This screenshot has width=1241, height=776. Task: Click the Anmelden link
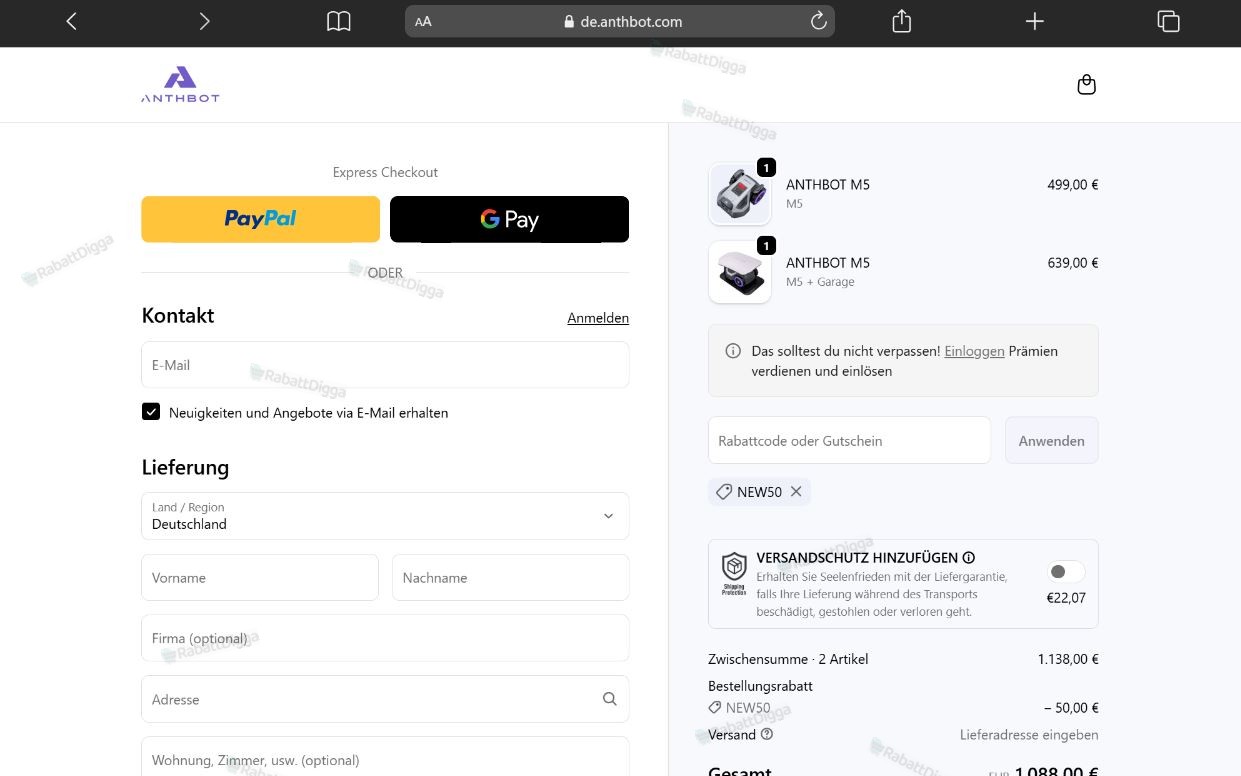pyautogui.click(x=598, y=318)
